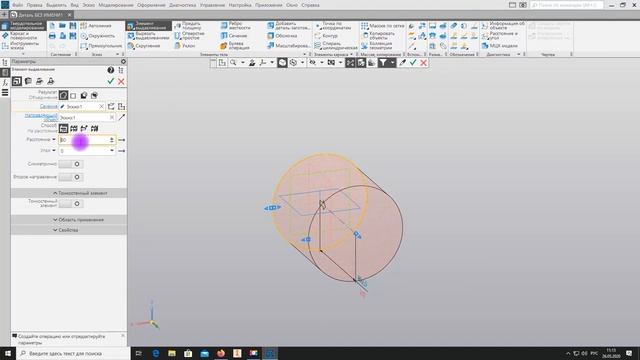Viewport: 640px width, 360px height.
Task: Open the Настройка menu
Action: 240,5
